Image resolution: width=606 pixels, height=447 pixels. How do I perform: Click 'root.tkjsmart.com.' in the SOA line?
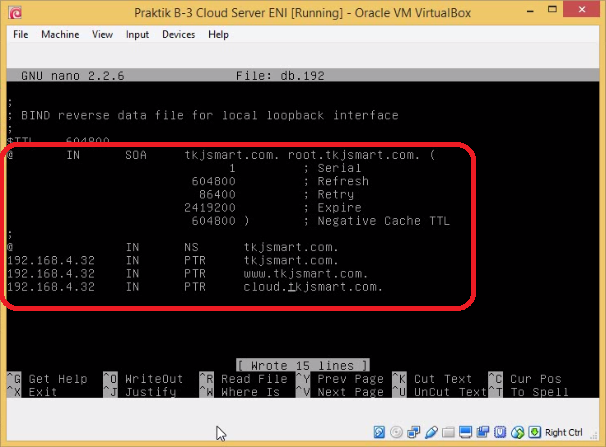[354, 155]
